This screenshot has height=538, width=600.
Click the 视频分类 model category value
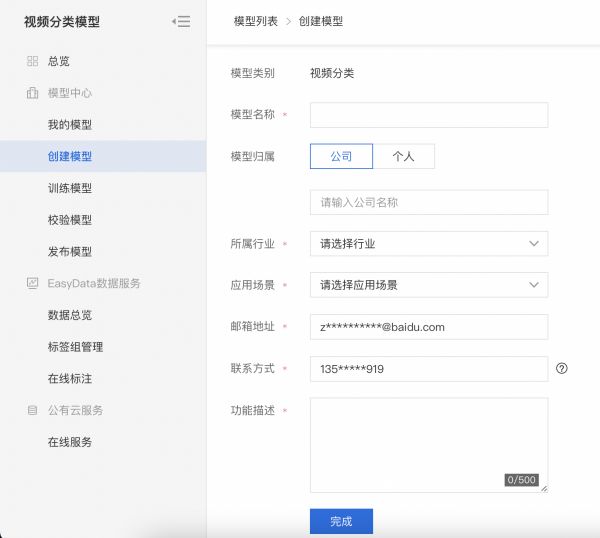click(x=332, y=73)
